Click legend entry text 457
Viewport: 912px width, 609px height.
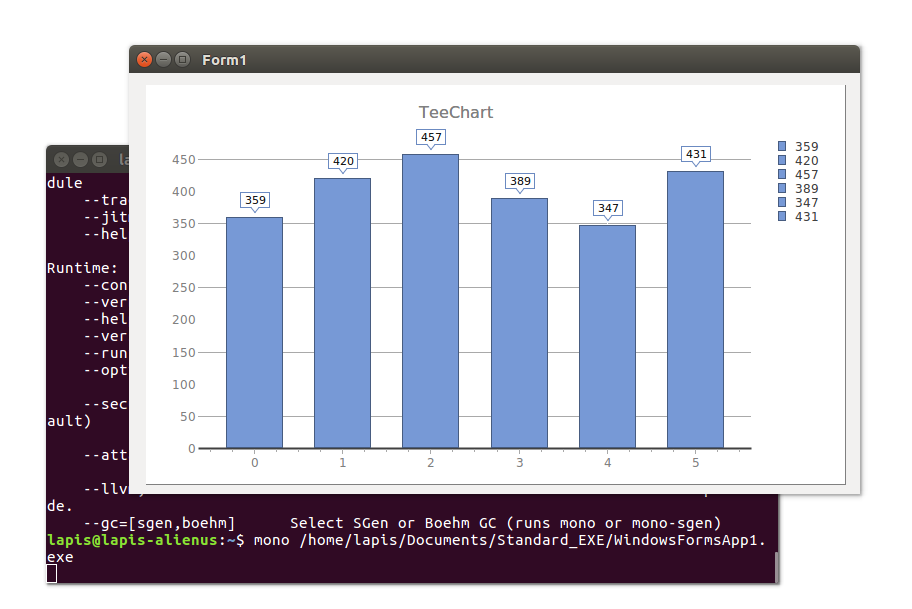click(x=807, y=174)
